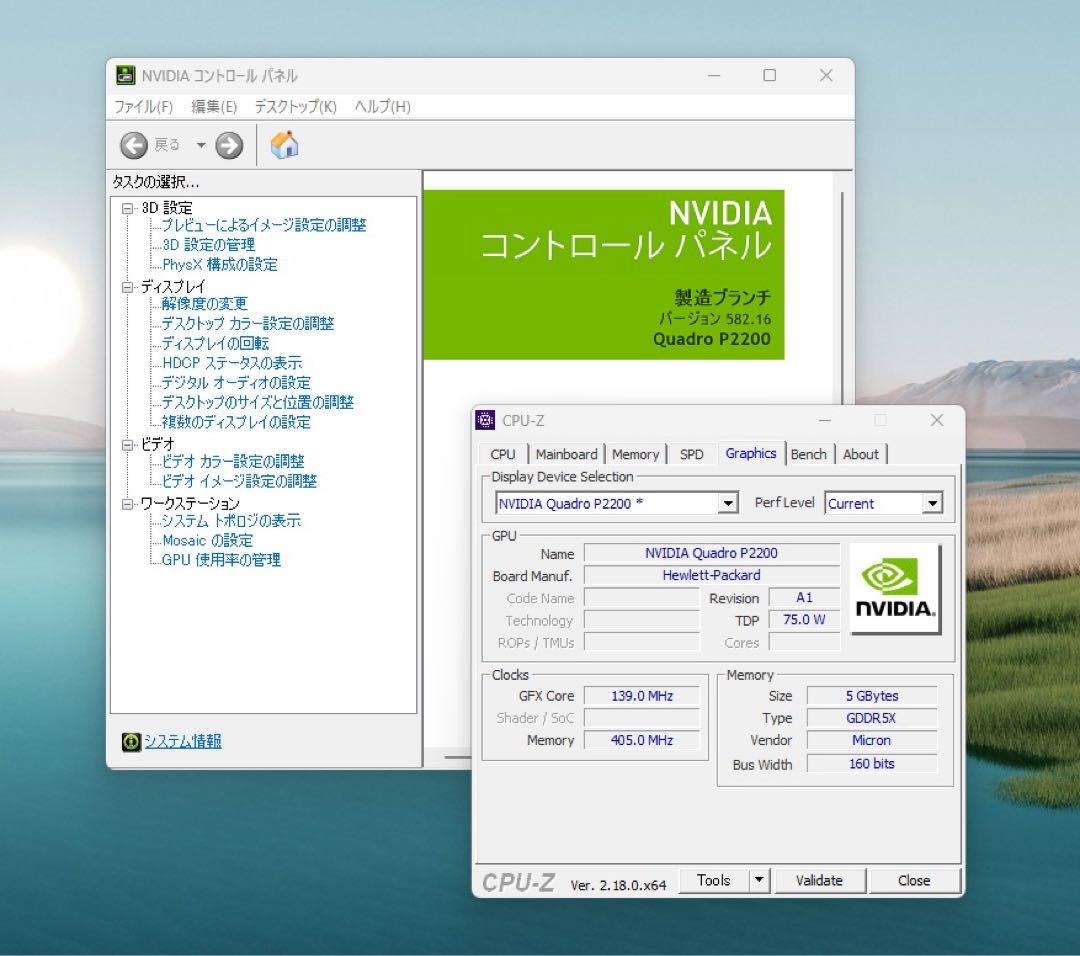Open the ヘルプ(H) menu
Image resolution: width=1080 pixels, height=956 pixels.
[382, 107]
